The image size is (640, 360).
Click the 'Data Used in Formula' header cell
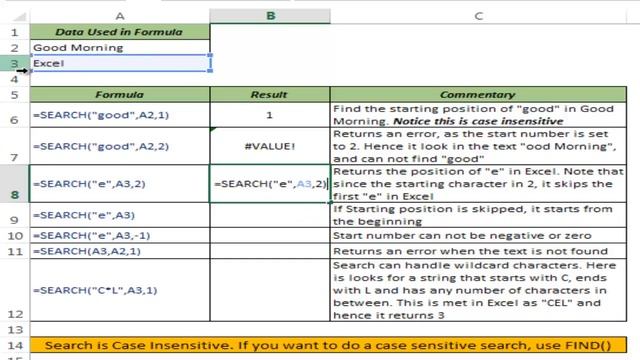120,32
